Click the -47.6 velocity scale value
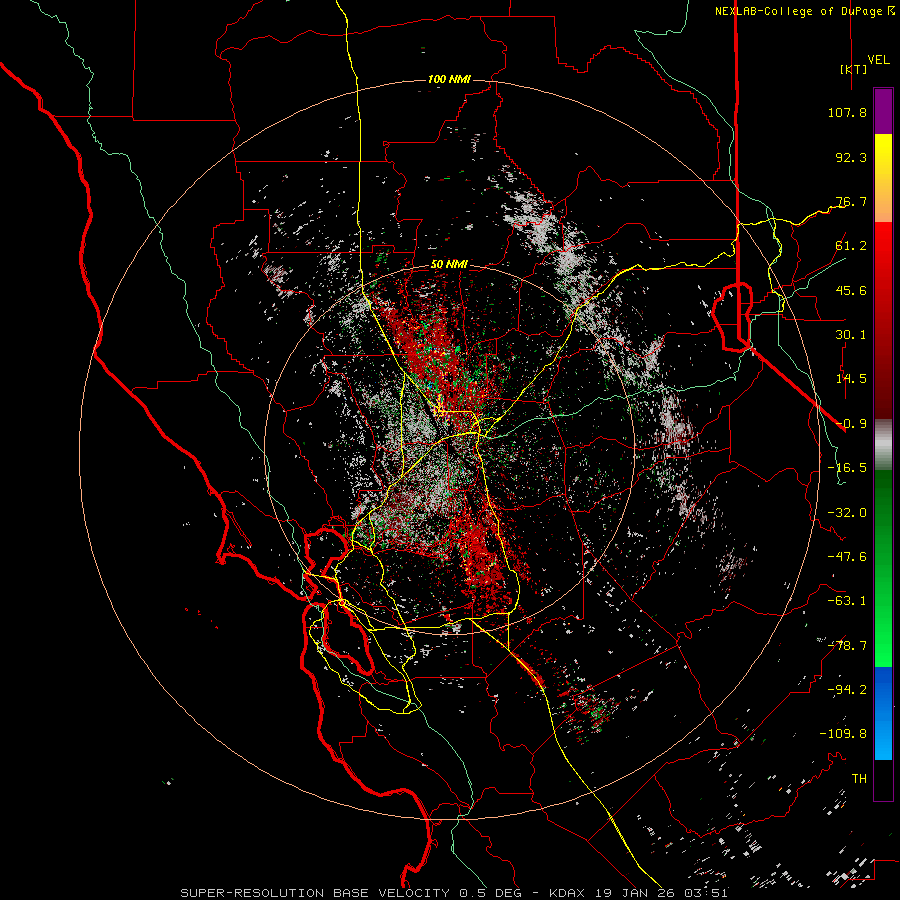 tap(847, 557)
